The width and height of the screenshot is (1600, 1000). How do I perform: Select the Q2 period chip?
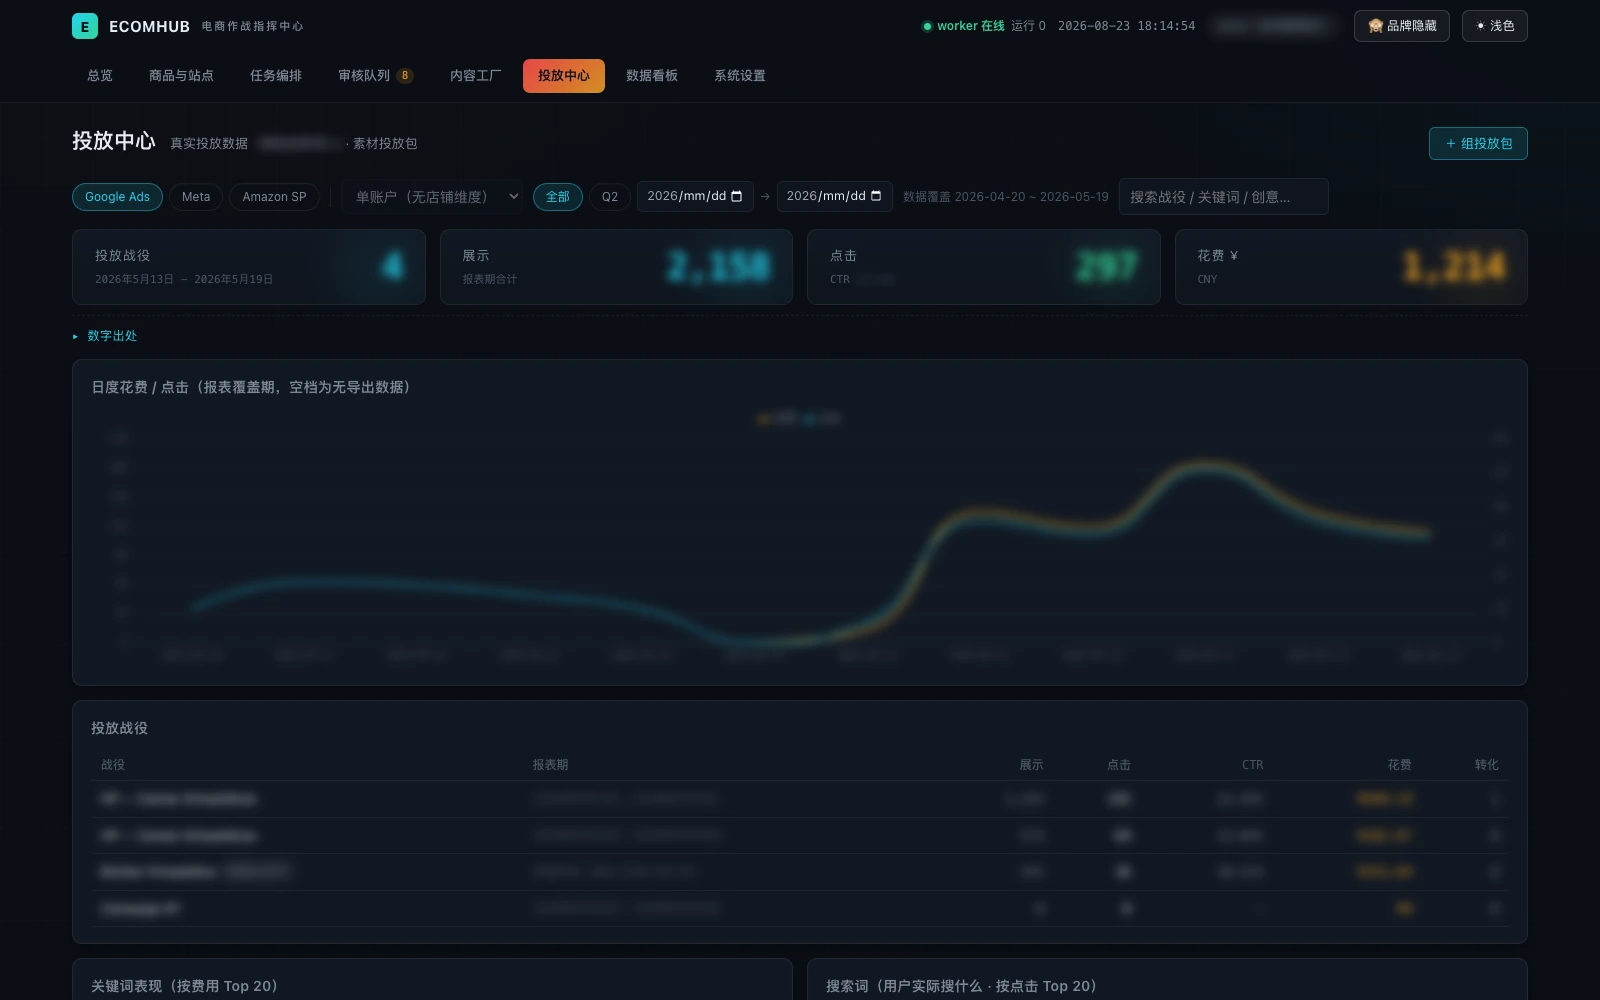coord(610,197)
